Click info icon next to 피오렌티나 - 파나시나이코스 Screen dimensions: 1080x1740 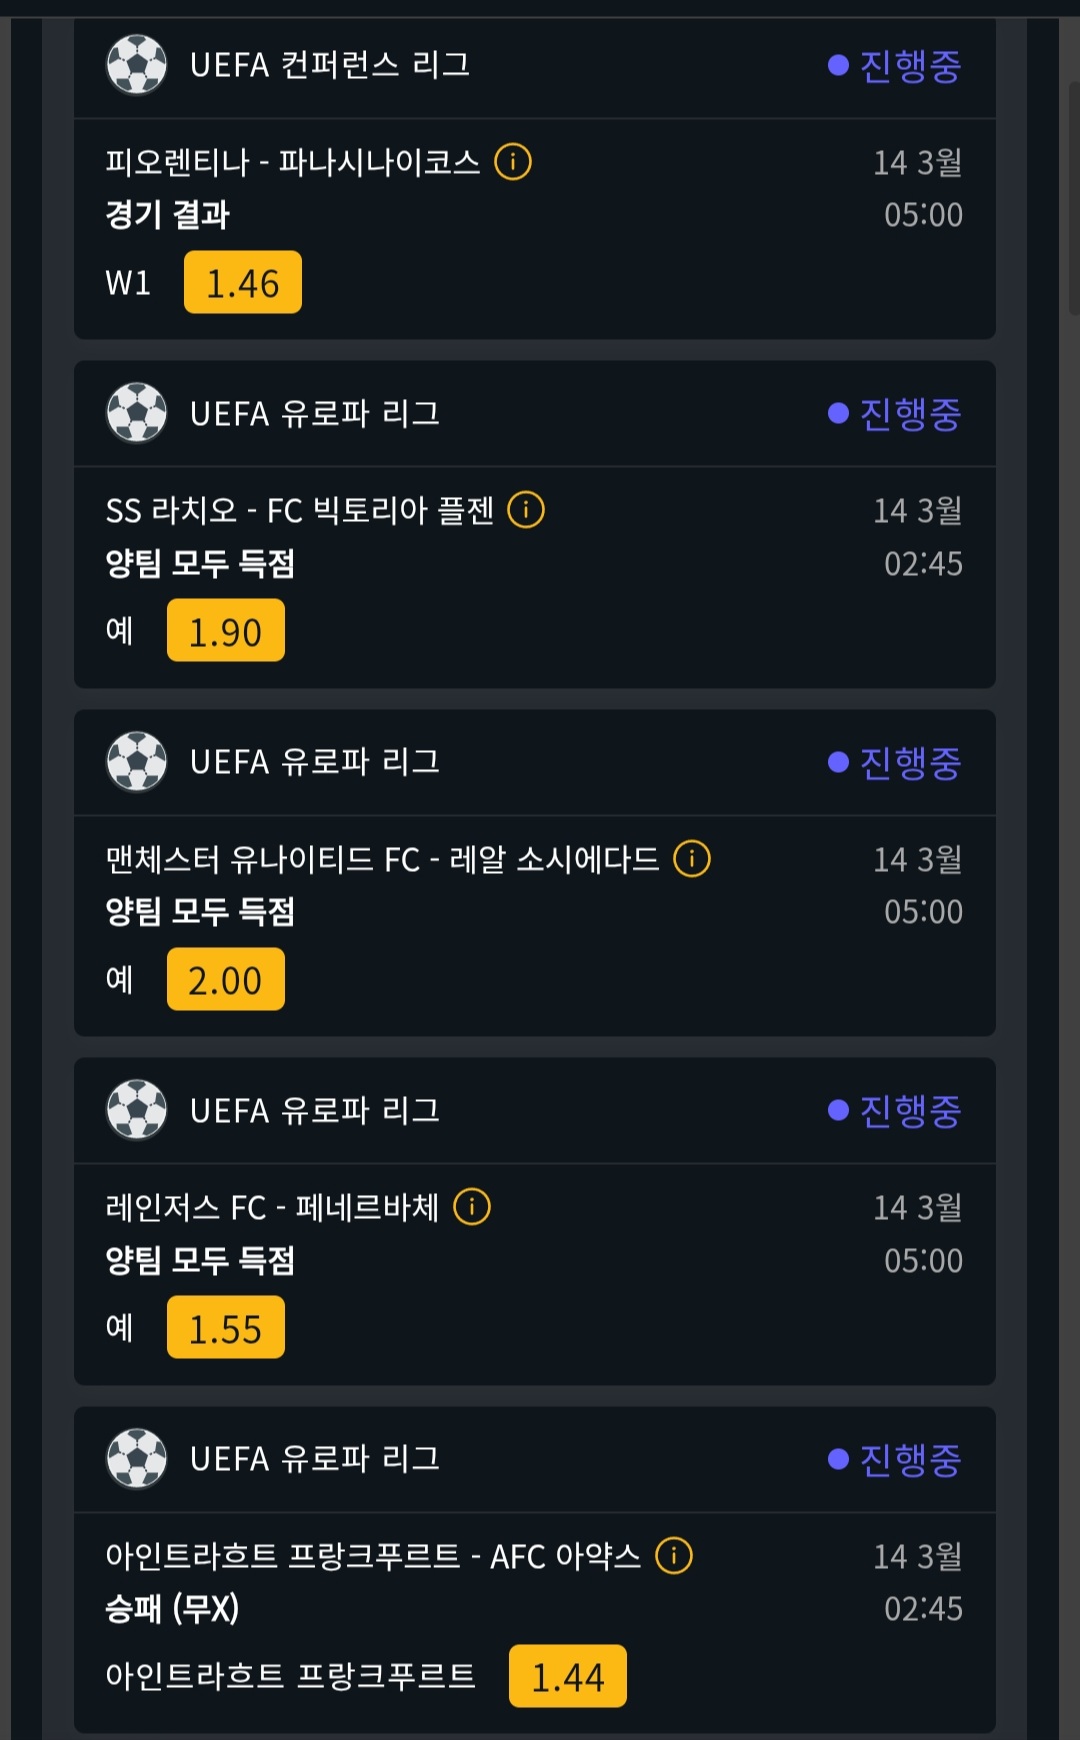click(513, 161)
